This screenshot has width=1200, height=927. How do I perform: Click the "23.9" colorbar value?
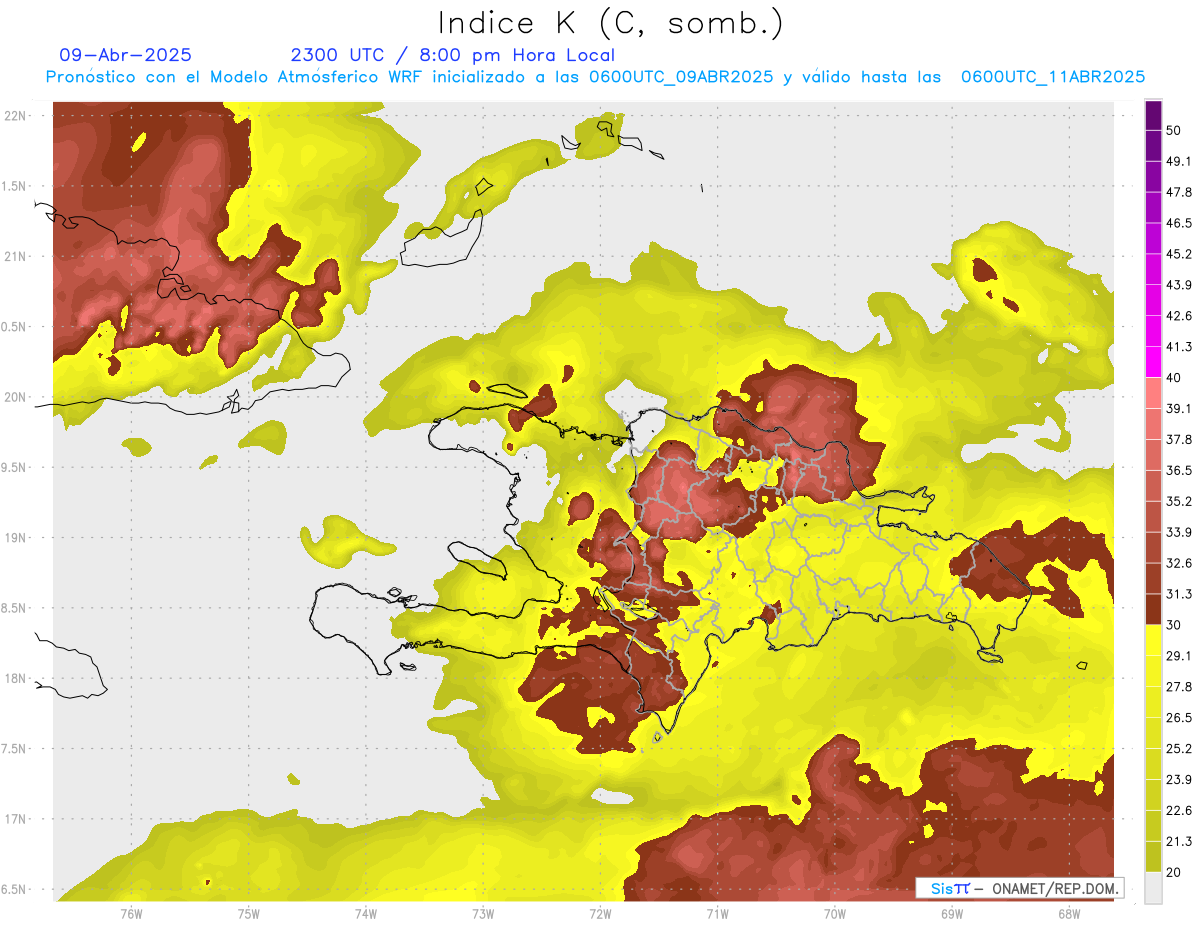1179,779
